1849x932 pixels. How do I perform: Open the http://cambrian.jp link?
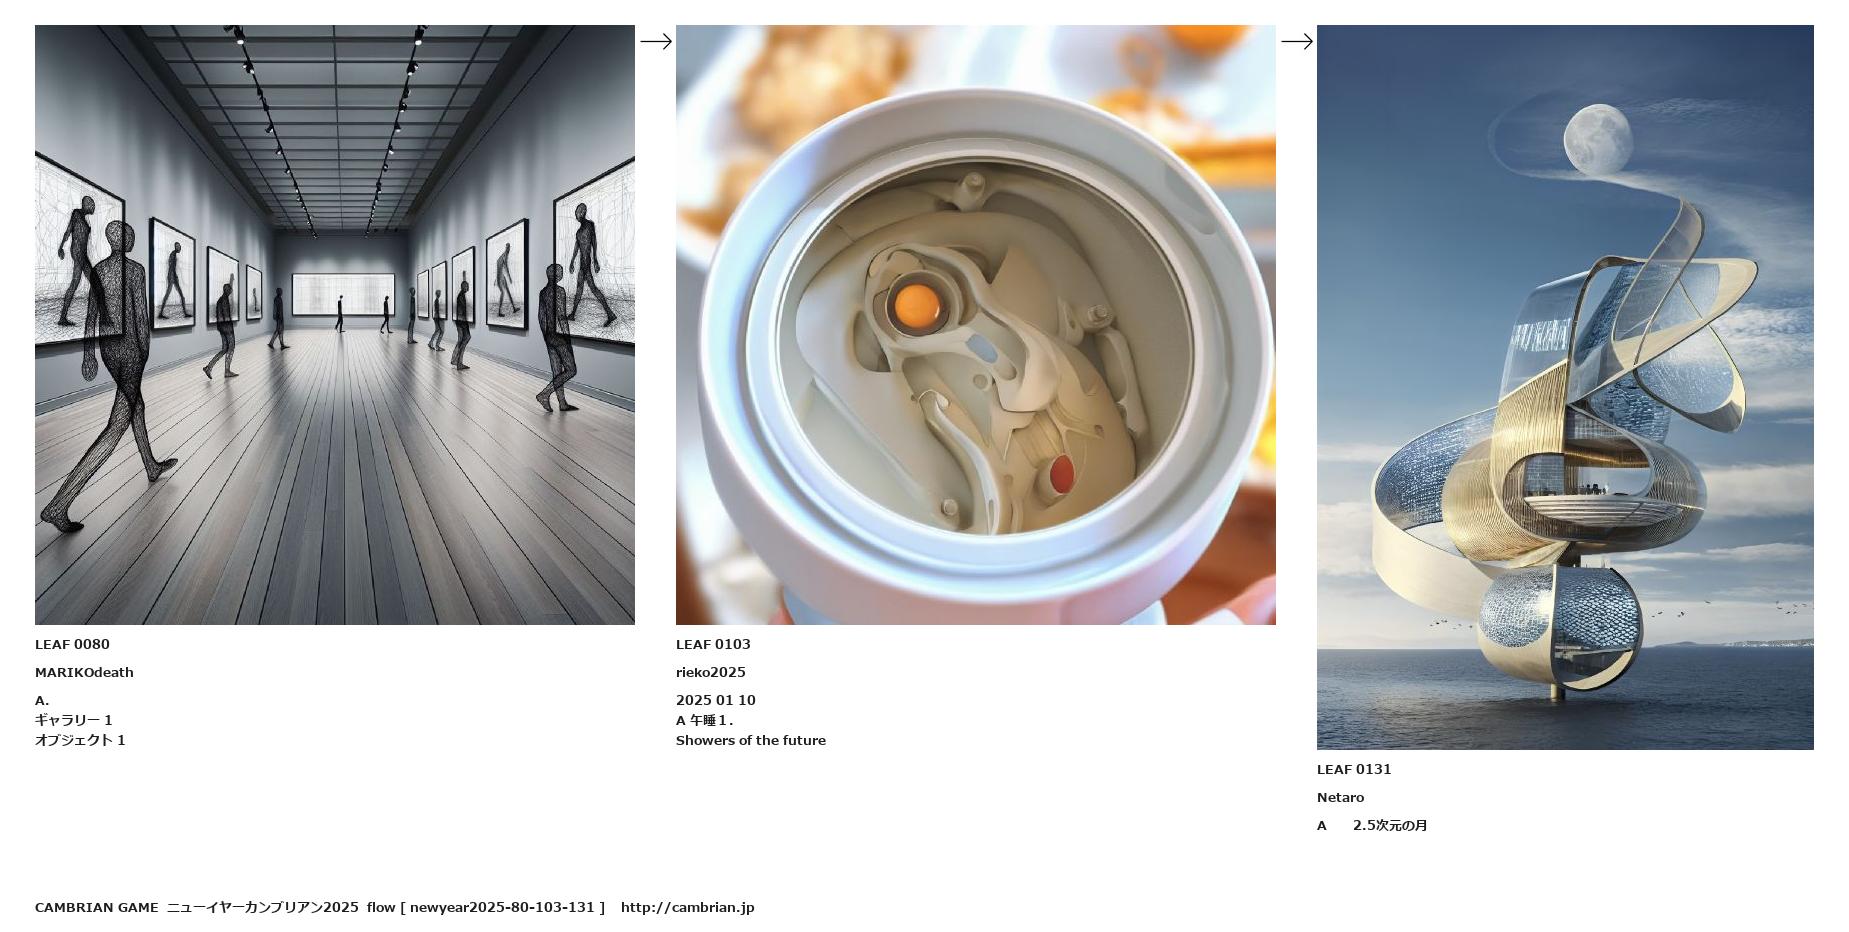point(687,907)
